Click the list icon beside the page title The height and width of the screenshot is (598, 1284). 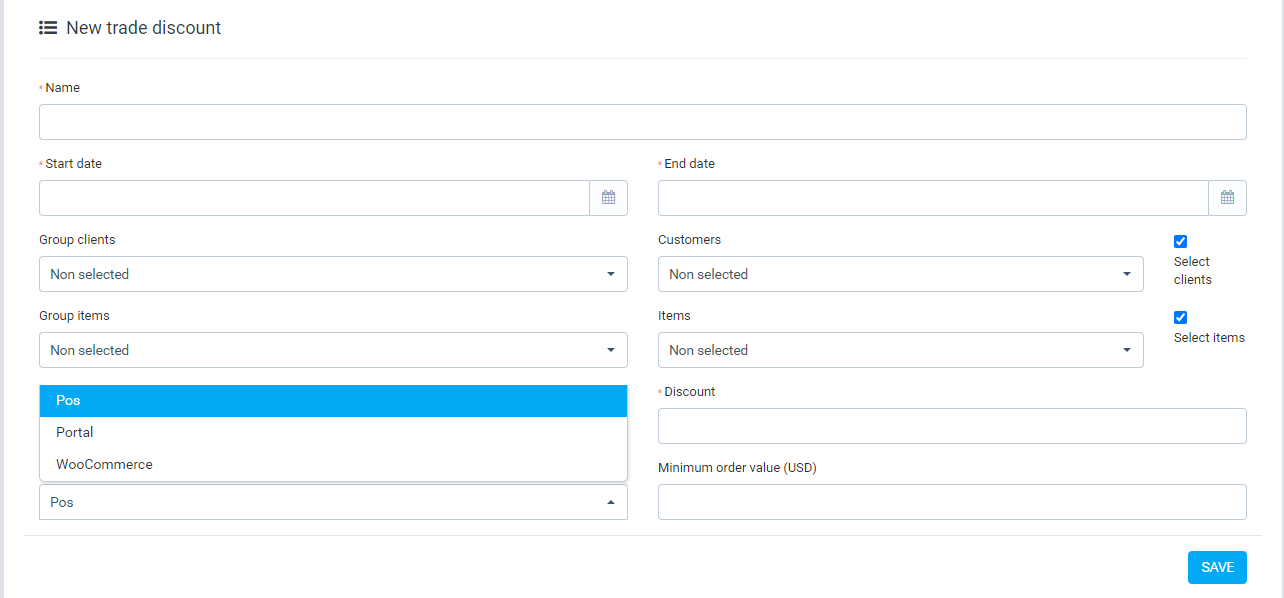pyautogui.click(x=48, y=27)
